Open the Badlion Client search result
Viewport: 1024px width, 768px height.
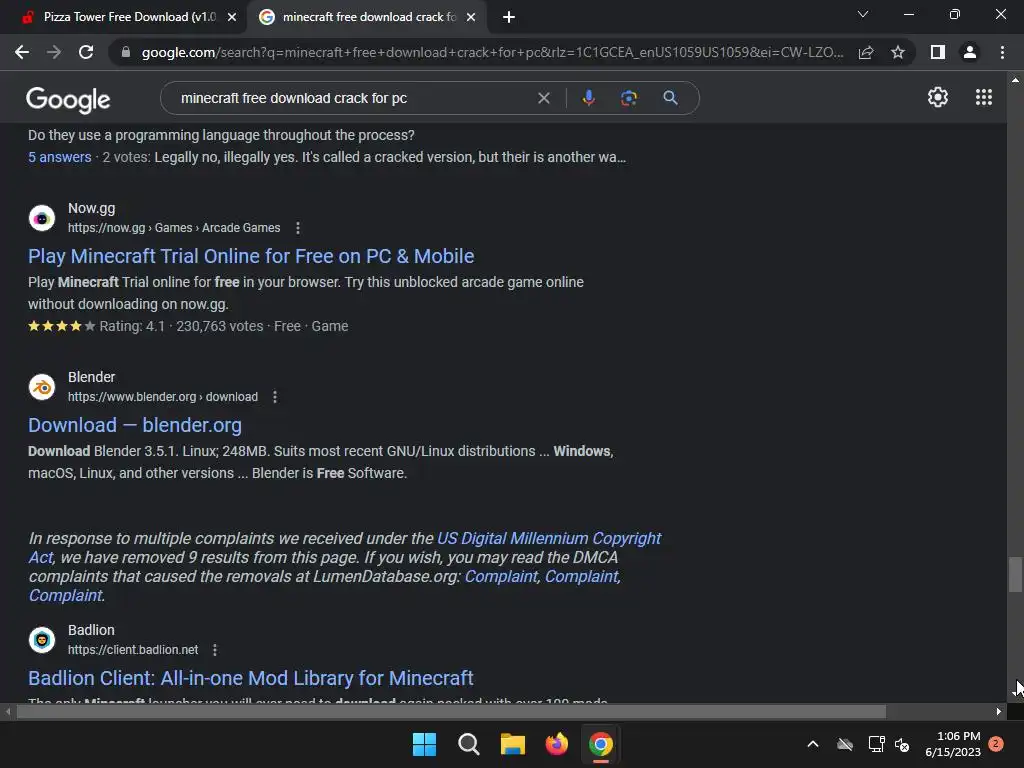251,678
